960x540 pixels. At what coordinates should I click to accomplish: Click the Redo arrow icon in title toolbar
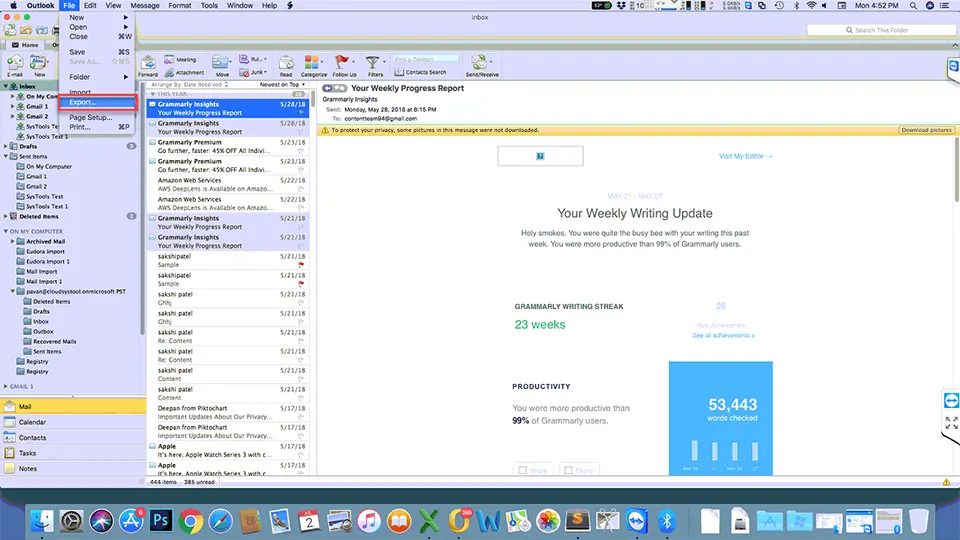(42, 30)
